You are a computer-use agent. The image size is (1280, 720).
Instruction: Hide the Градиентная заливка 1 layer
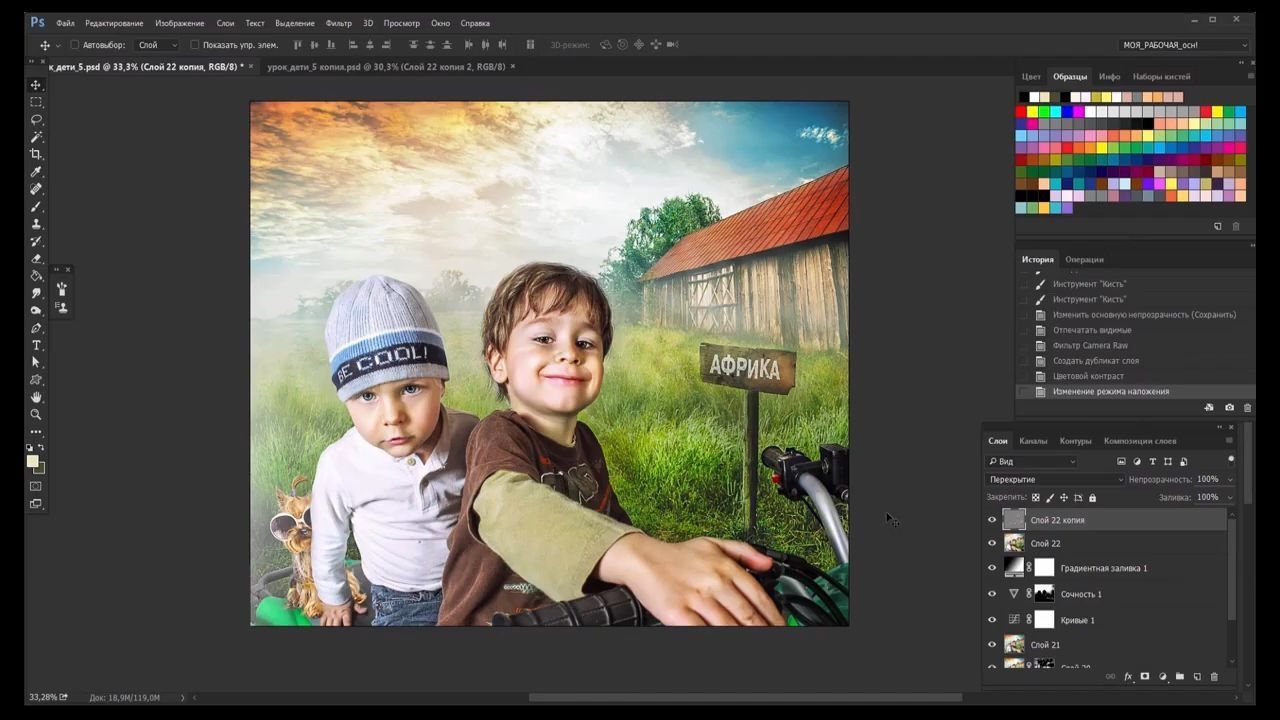click(992, 568)
